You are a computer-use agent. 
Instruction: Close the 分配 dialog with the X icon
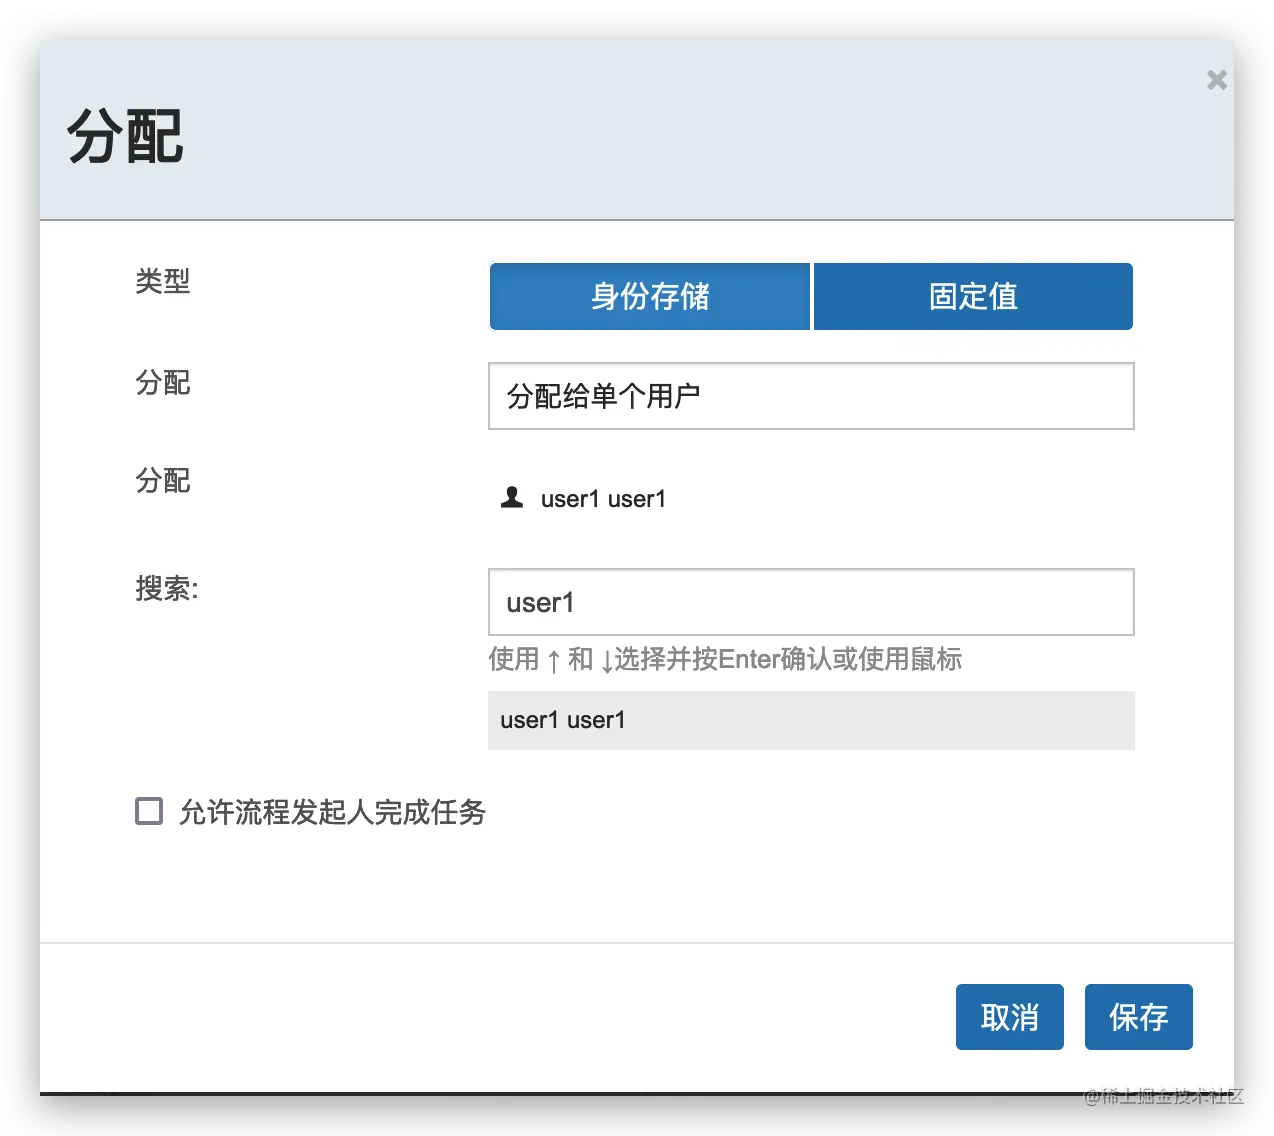[1216, 80]
